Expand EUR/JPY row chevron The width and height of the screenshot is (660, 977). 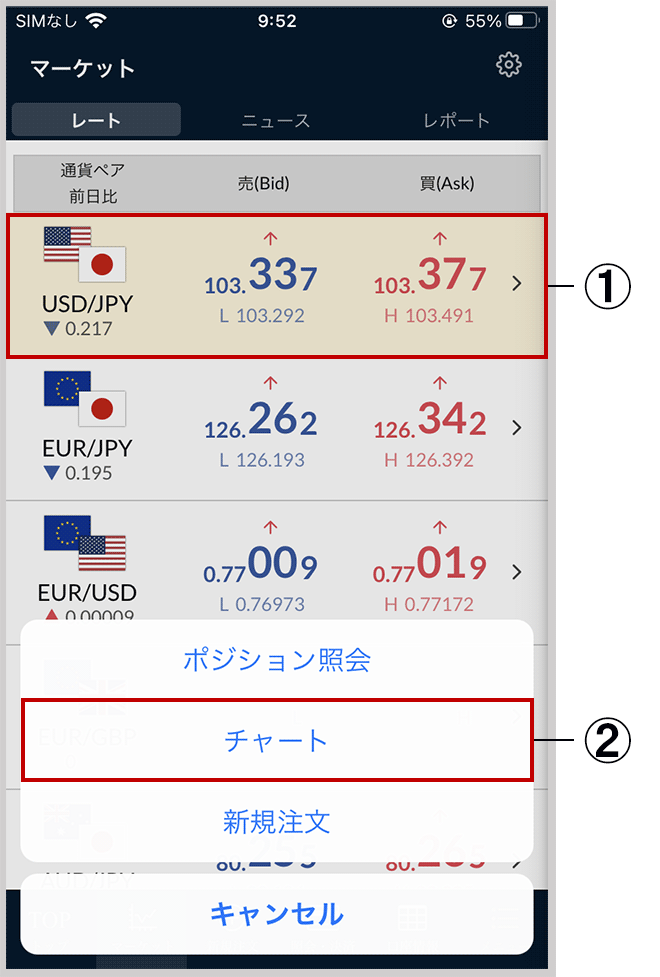click(516, 427)
